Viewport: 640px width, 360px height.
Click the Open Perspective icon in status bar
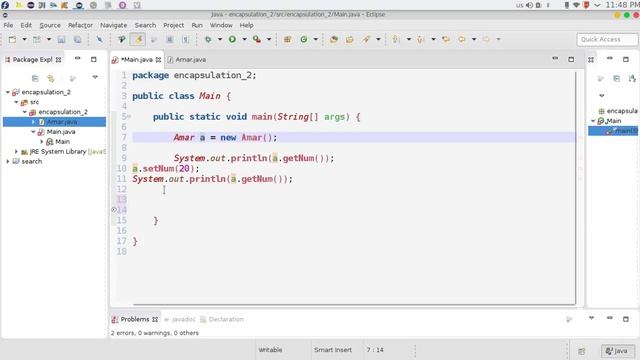pyautogui.click(x=582, y=351)
